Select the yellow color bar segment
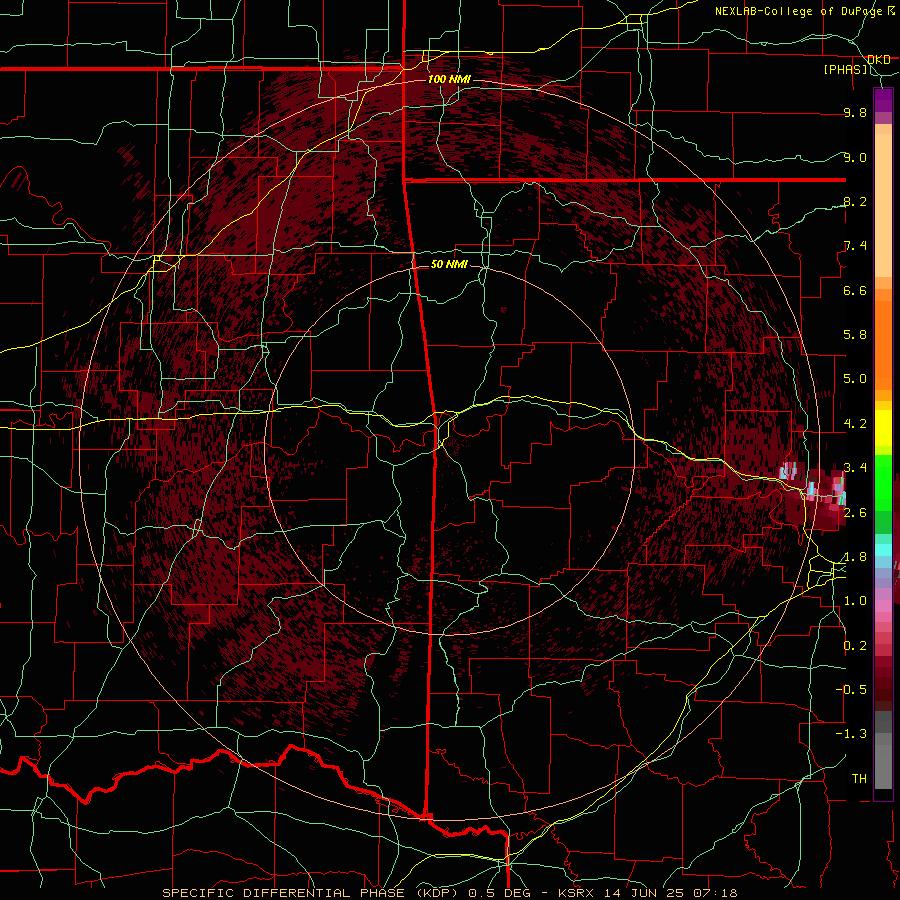 pos(883,428)
